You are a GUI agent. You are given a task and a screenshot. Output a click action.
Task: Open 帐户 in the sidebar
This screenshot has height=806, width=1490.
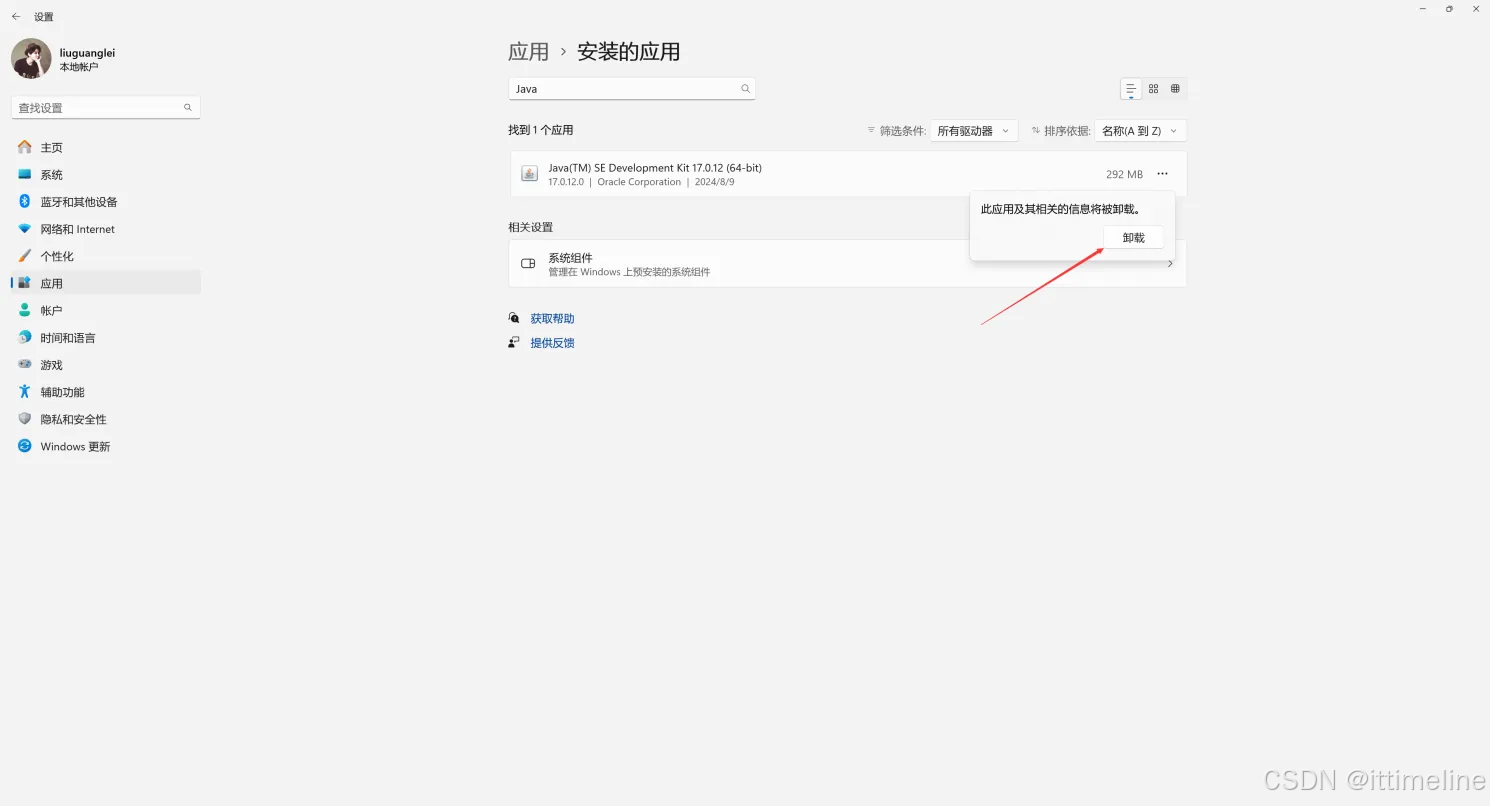(106, 311)
